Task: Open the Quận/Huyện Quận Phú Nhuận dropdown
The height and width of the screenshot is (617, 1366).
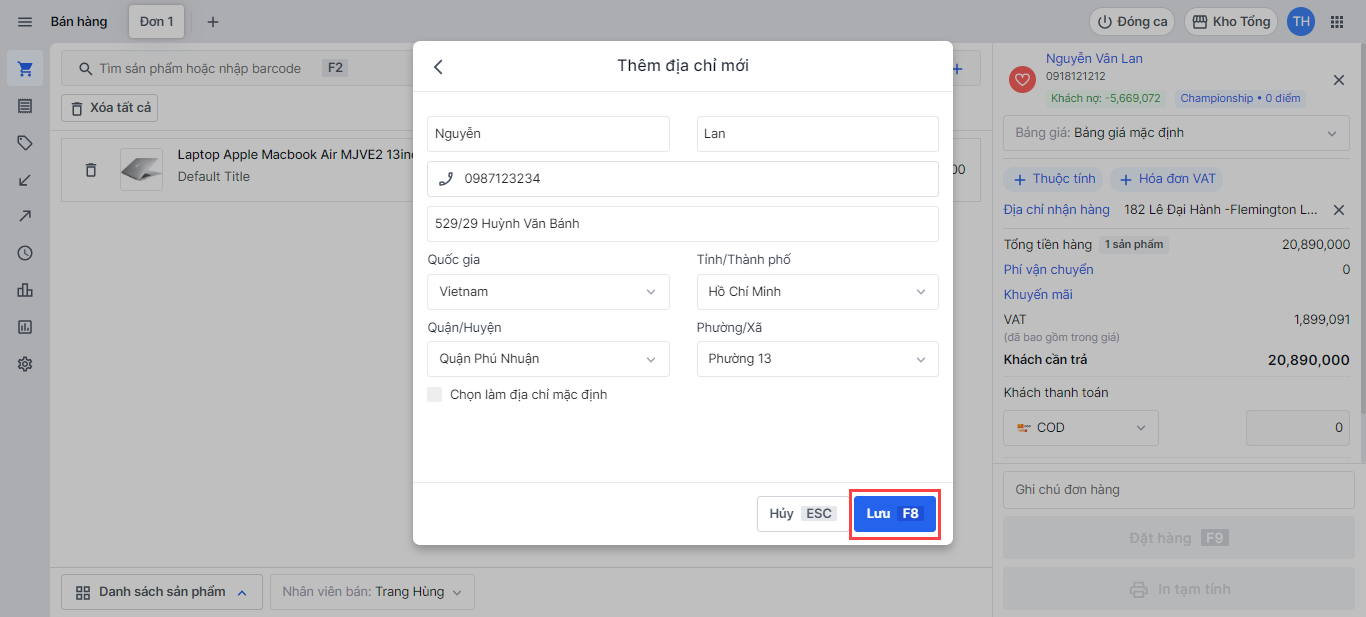Action: pyautogui.click(x=548, y=359)
